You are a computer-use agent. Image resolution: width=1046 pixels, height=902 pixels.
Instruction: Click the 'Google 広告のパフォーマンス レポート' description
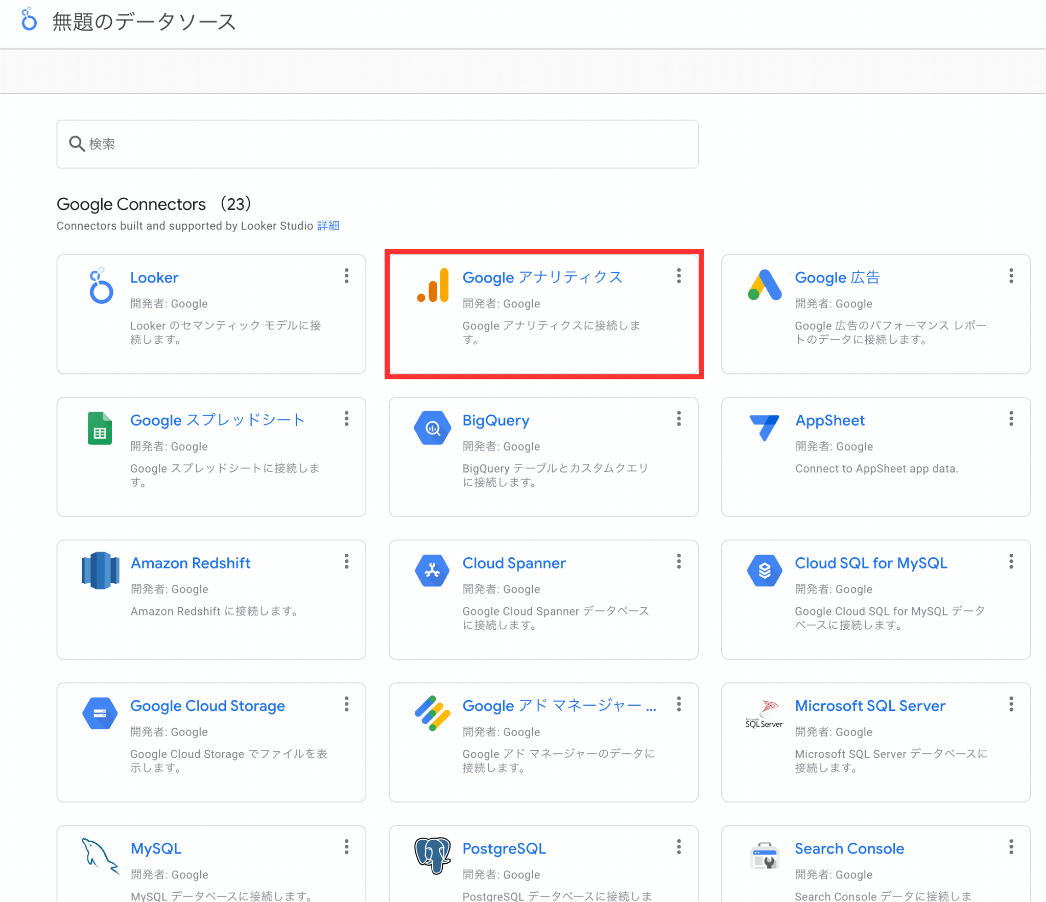pos(891,332)
